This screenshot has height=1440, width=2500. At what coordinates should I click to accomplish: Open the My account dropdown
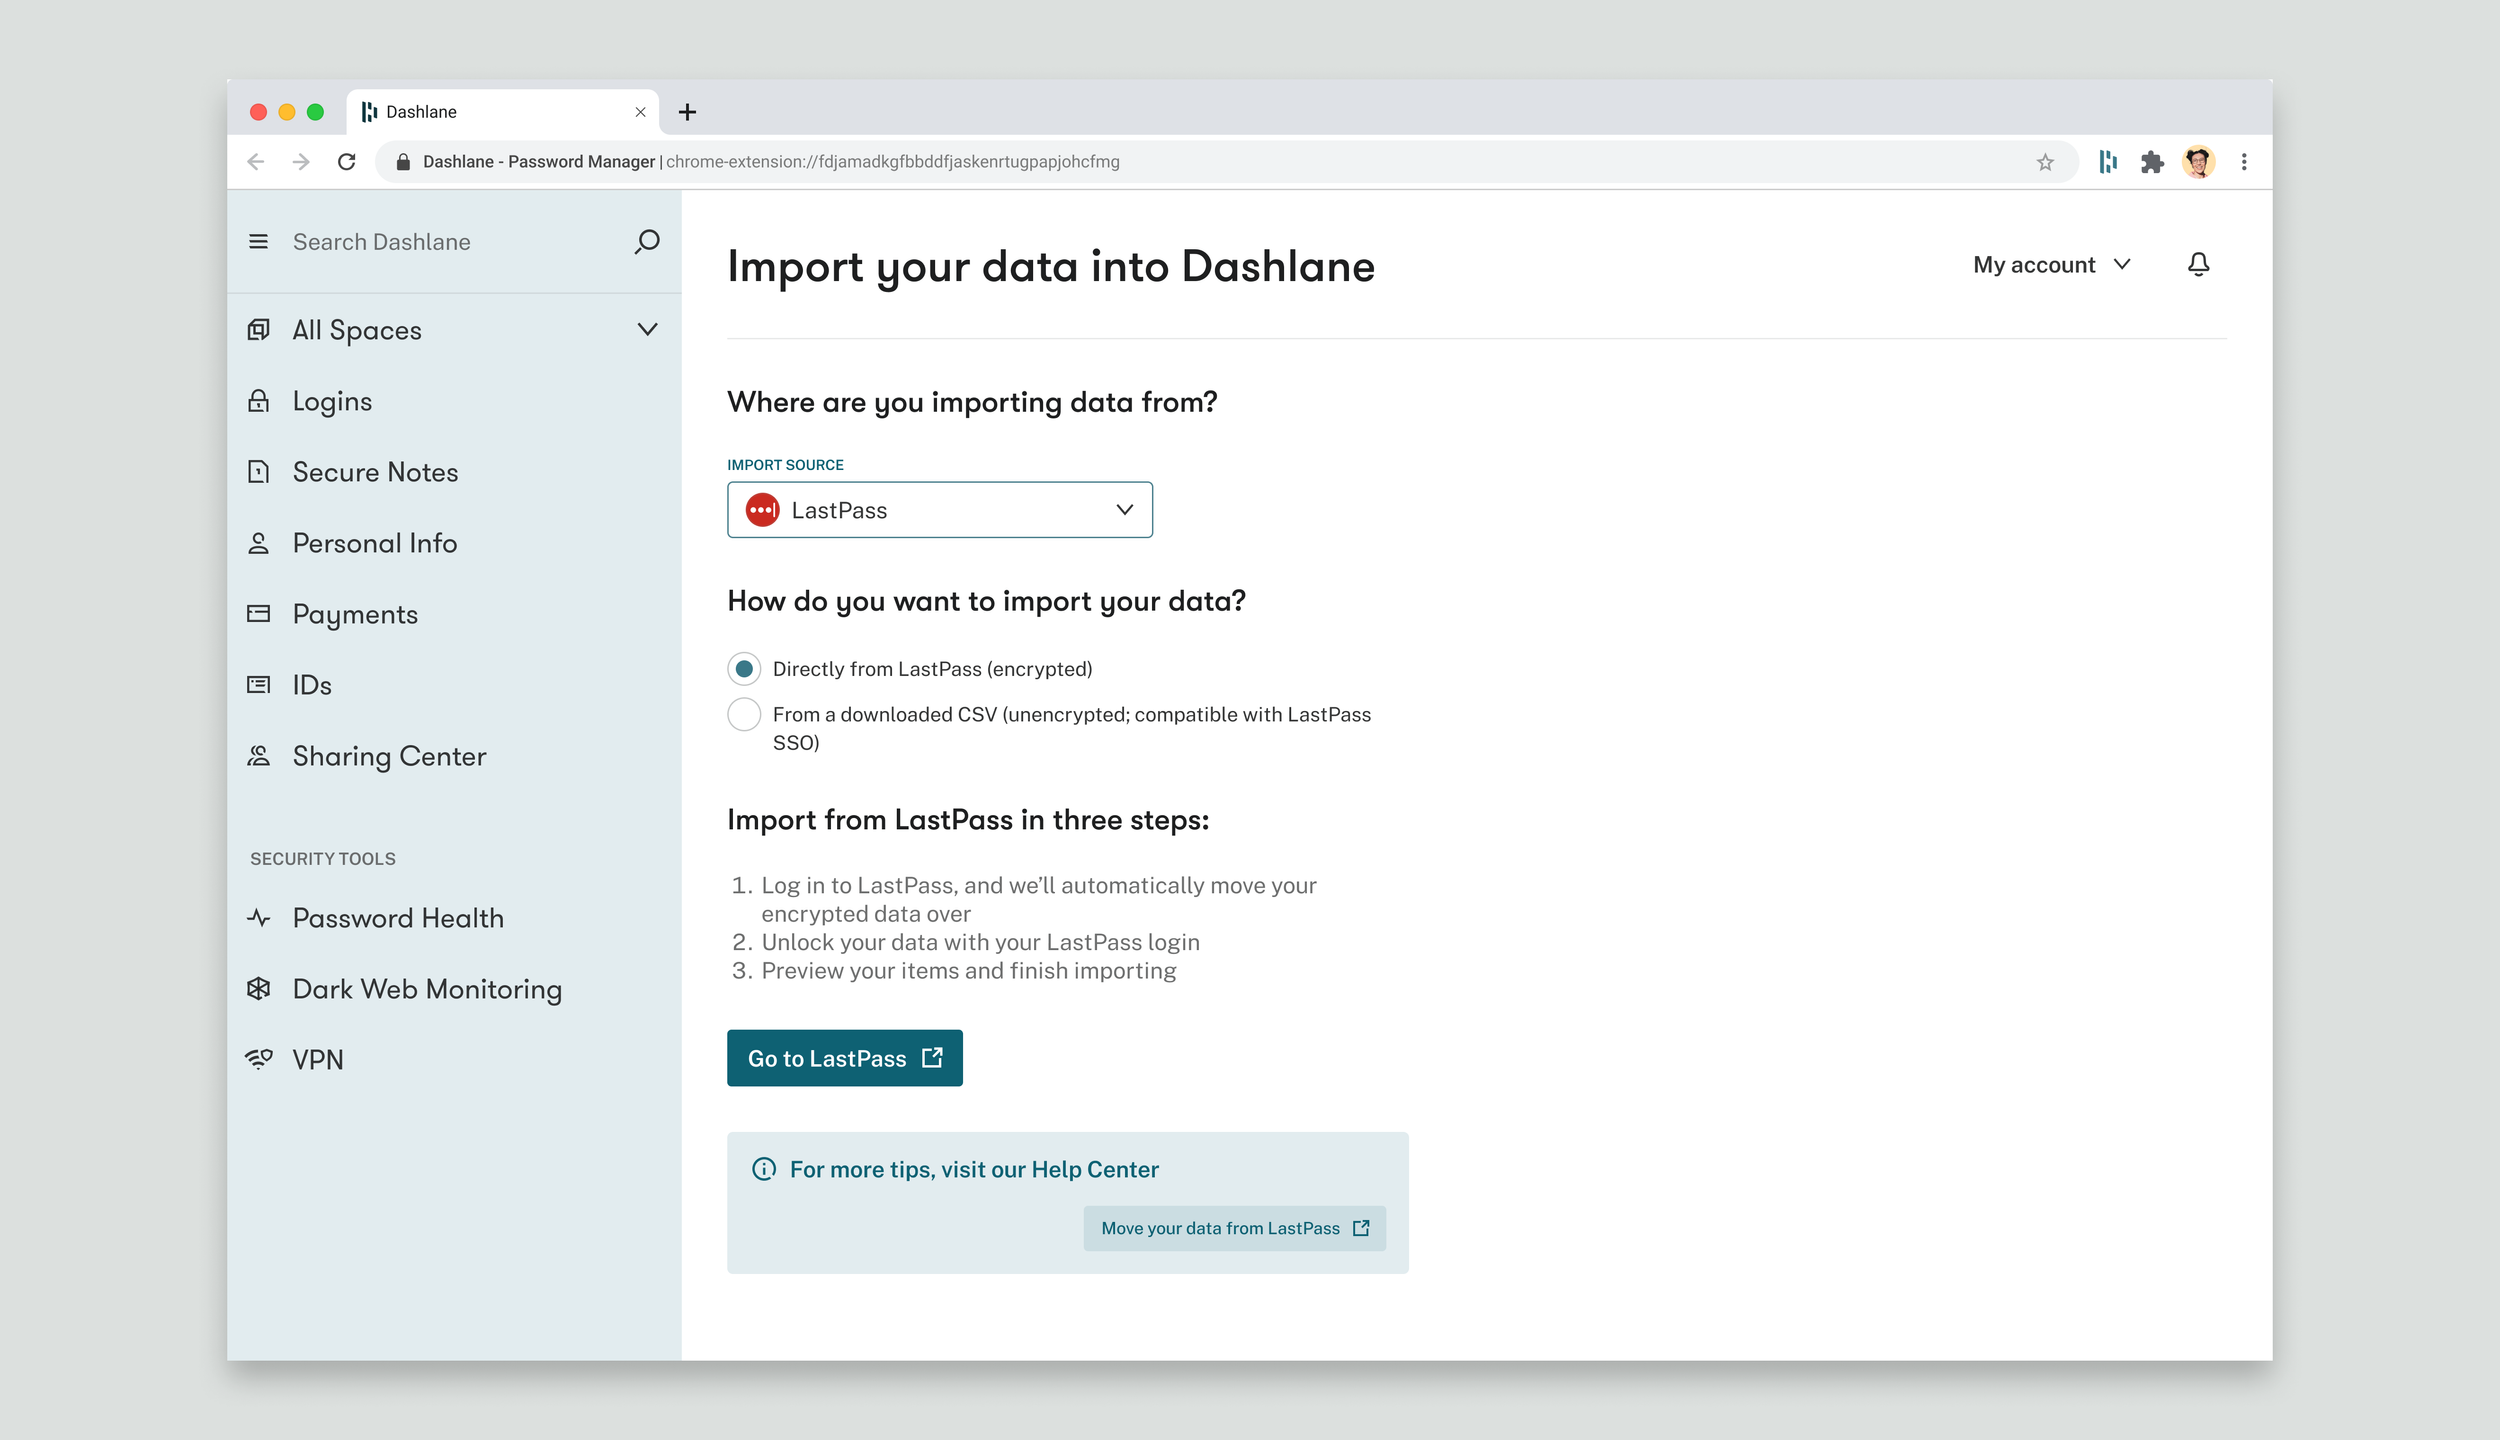tap(2051, 265)
